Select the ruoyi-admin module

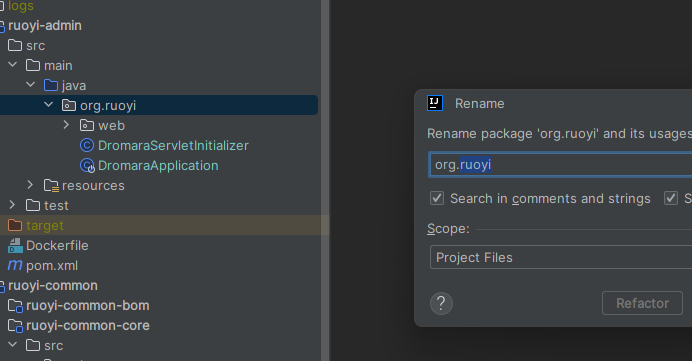click(45, 26)
